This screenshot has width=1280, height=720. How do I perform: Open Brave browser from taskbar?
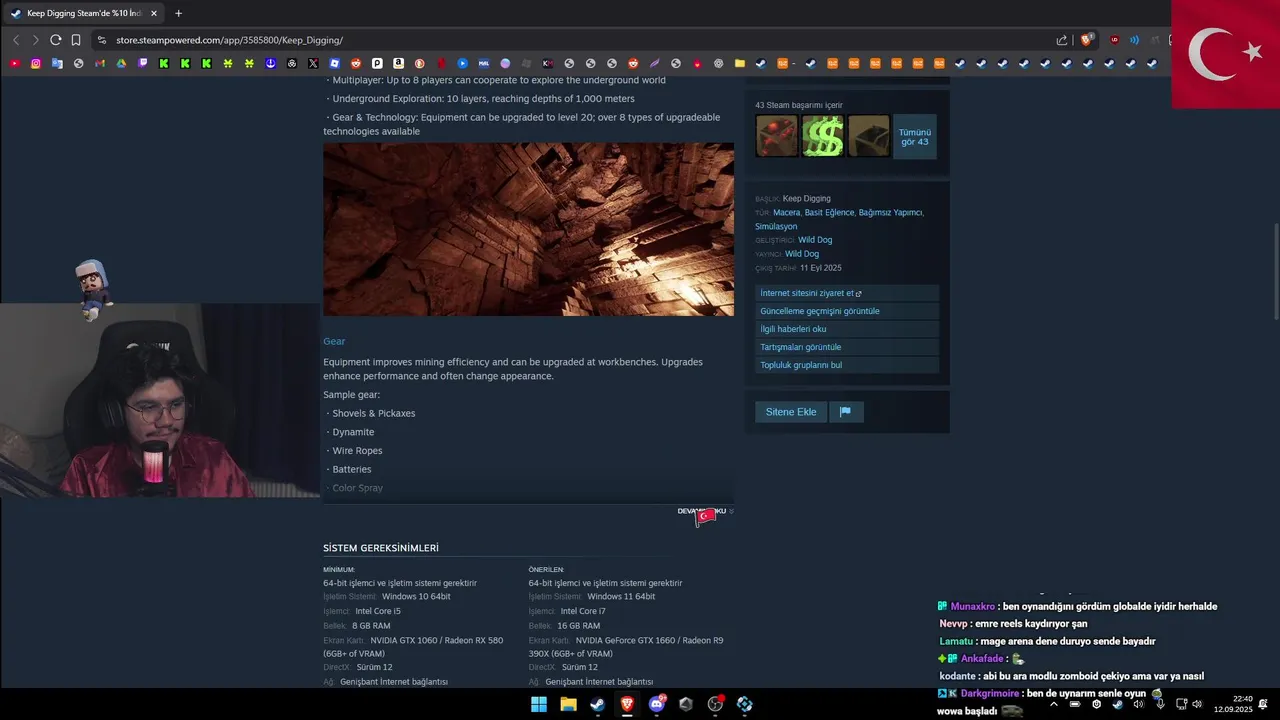click(x=627, y=704)
